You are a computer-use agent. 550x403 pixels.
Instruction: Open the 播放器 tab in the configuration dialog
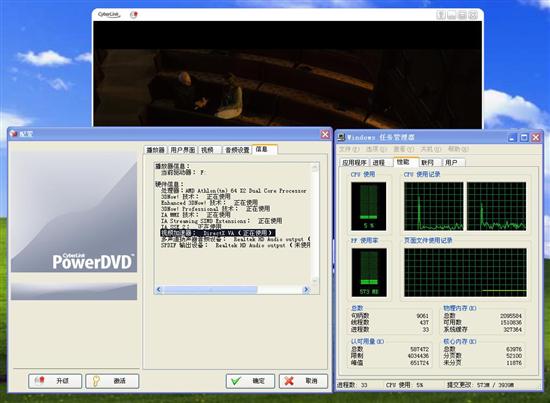coord(155,150)
